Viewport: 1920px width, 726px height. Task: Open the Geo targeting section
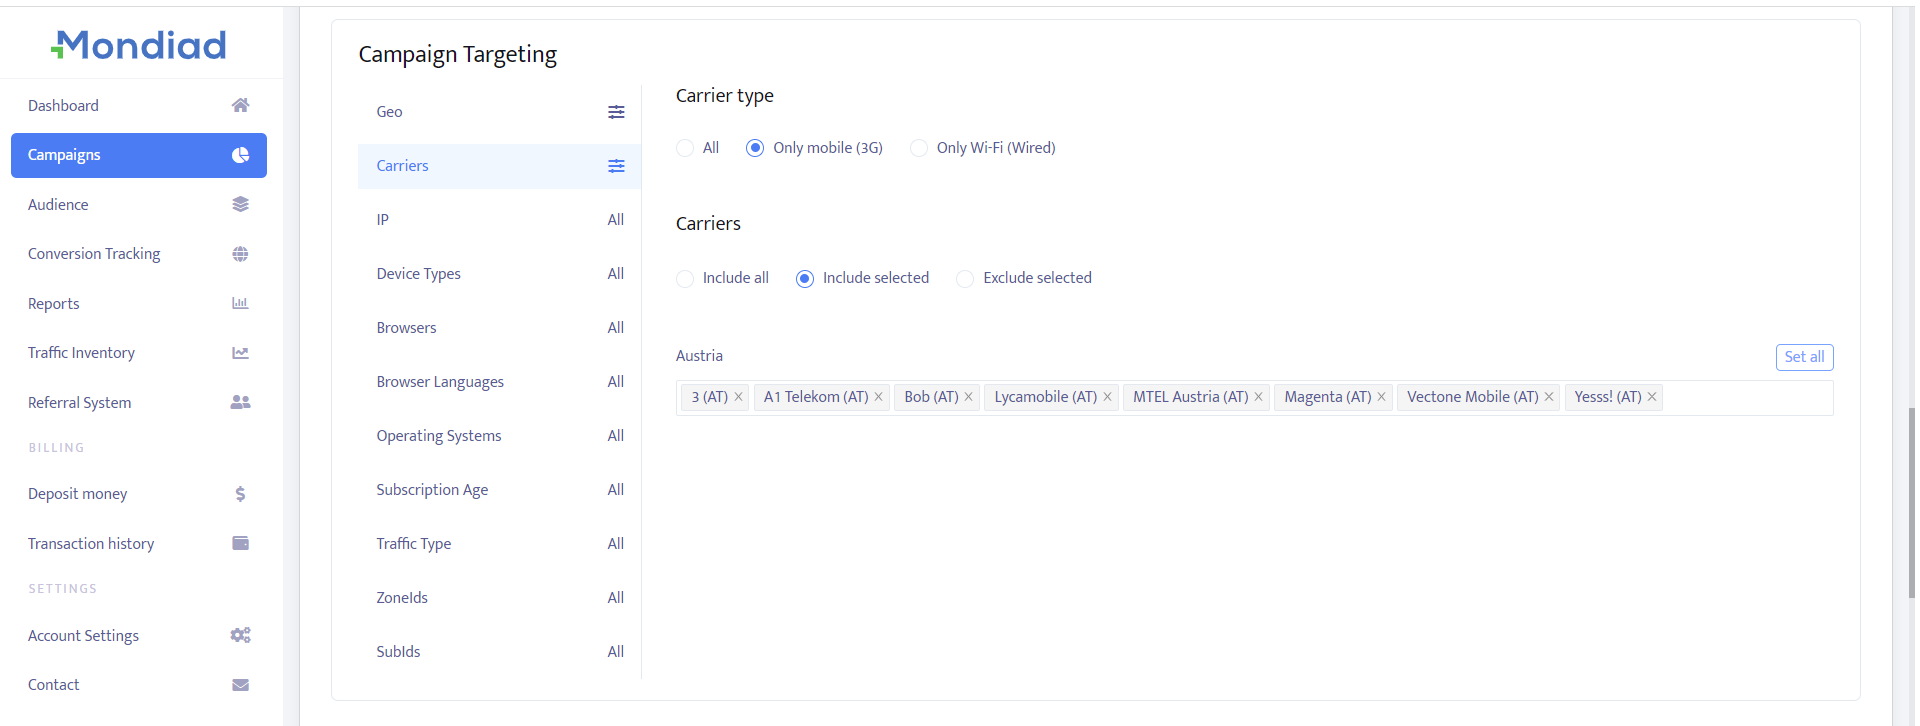pyautogui.click(x=499, y=112)
